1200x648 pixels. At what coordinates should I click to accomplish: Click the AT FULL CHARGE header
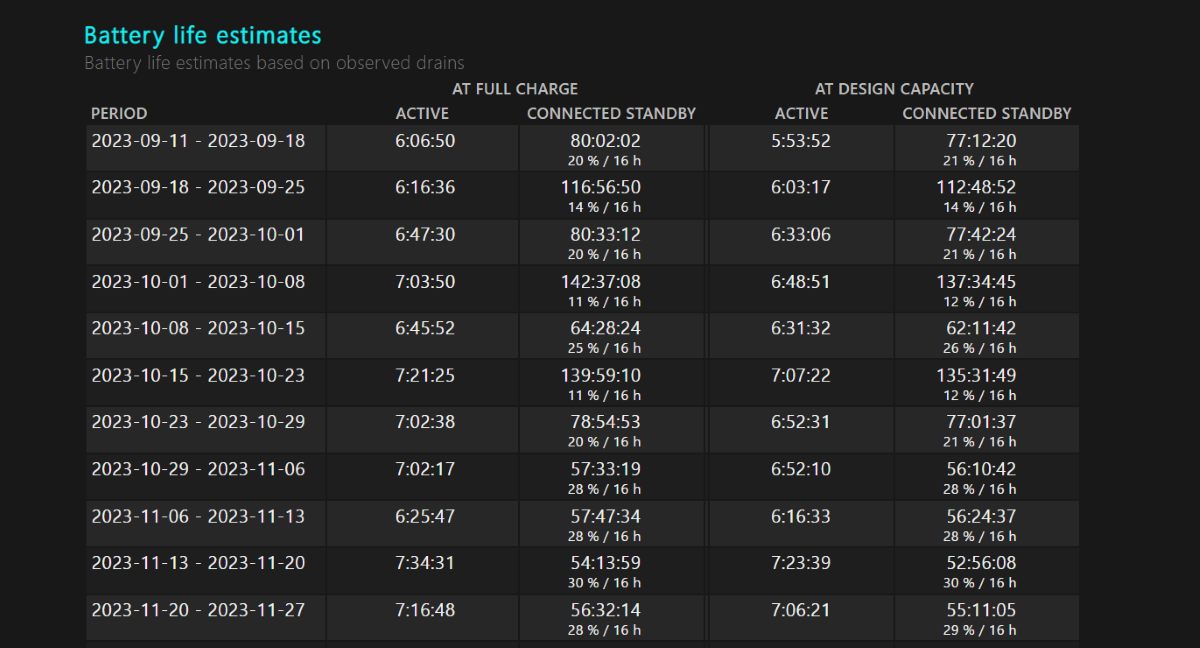(x=515, y=88)
